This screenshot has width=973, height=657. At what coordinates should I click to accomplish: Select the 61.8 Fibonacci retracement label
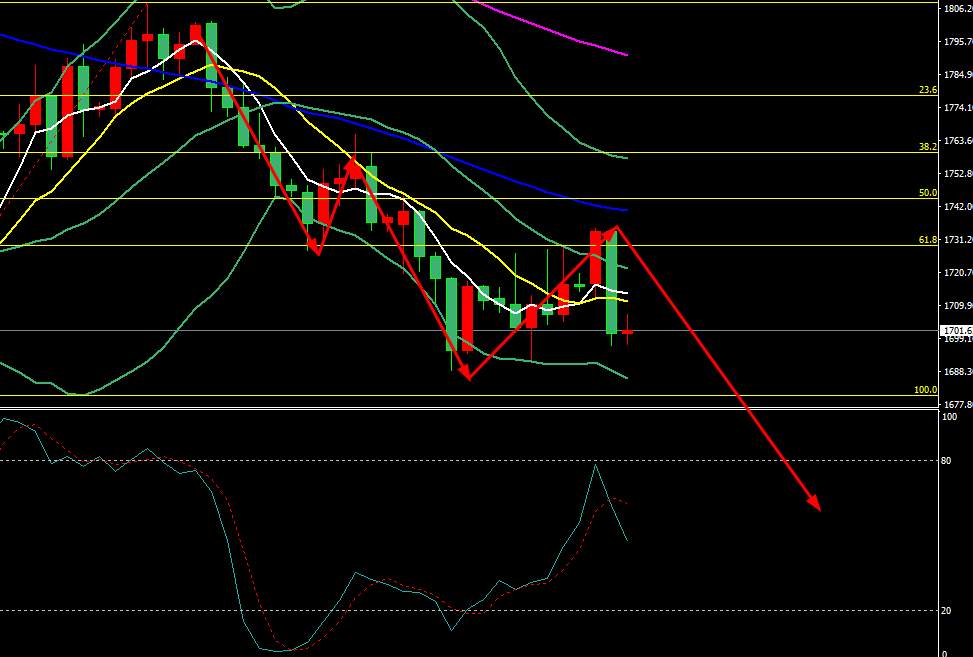click(x=927, y=240)
